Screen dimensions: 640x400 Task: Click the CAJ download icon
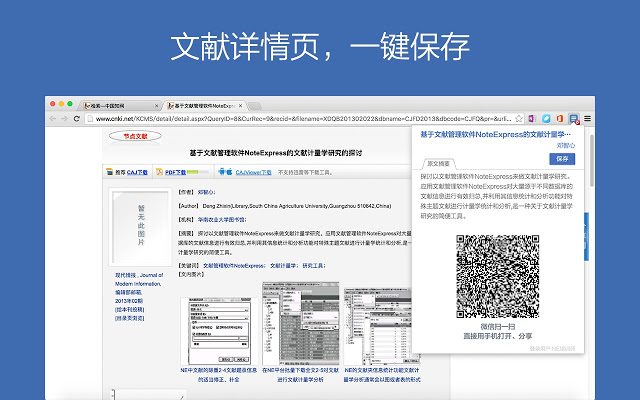109,172
